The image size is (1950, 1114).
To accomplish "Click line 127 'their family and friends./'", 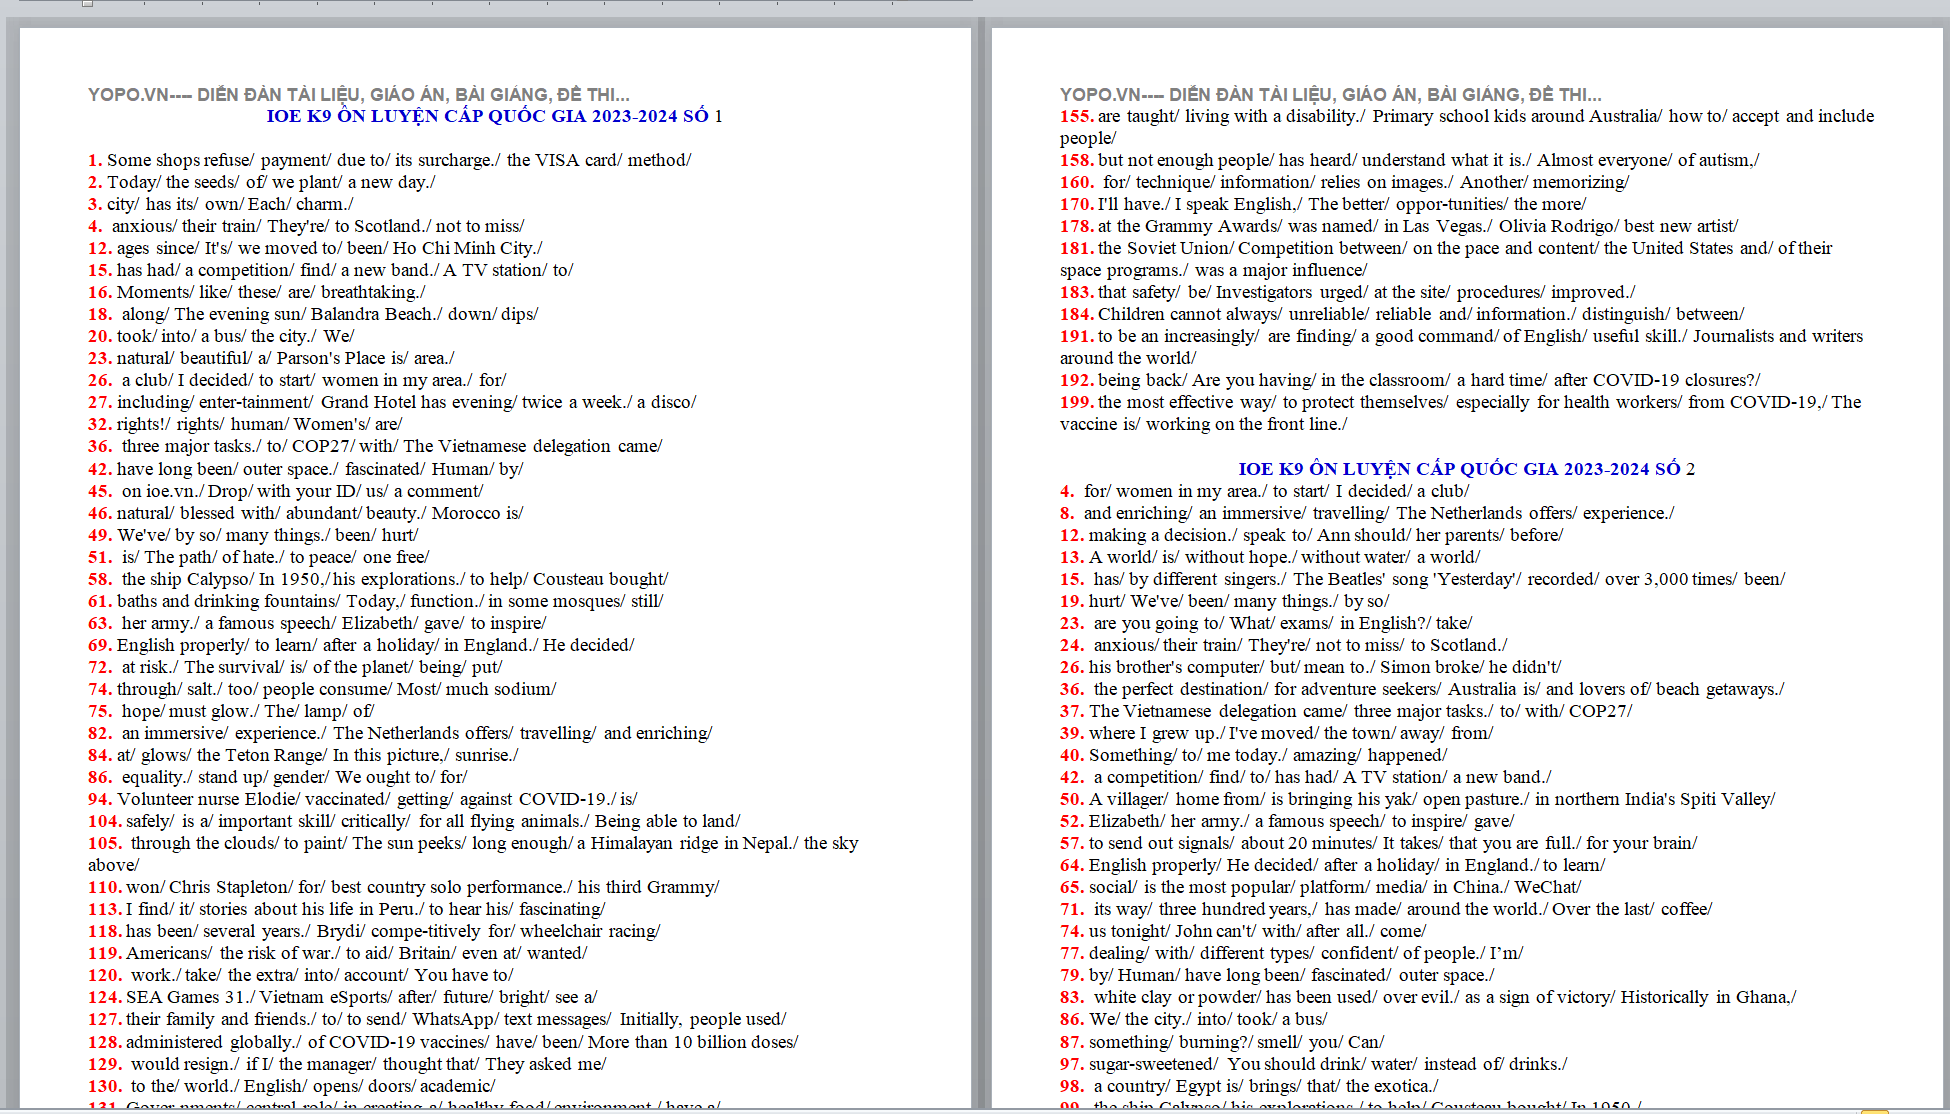I will tap(437, 1019).
